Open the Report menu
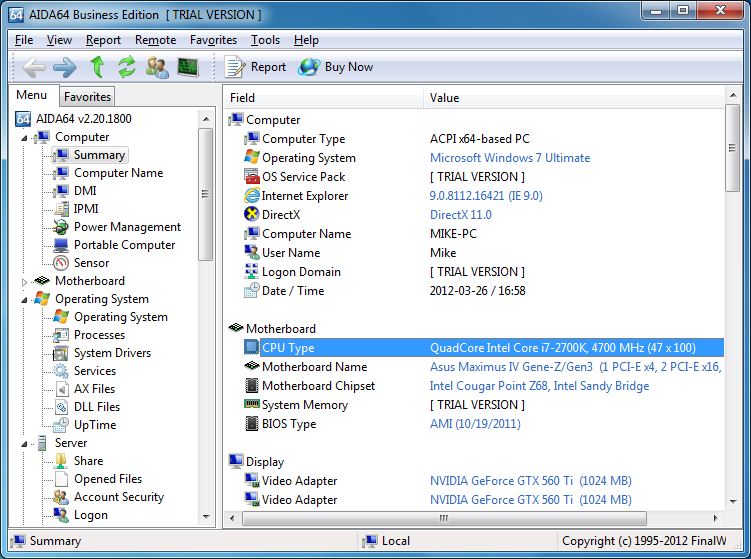 (103, 40)
